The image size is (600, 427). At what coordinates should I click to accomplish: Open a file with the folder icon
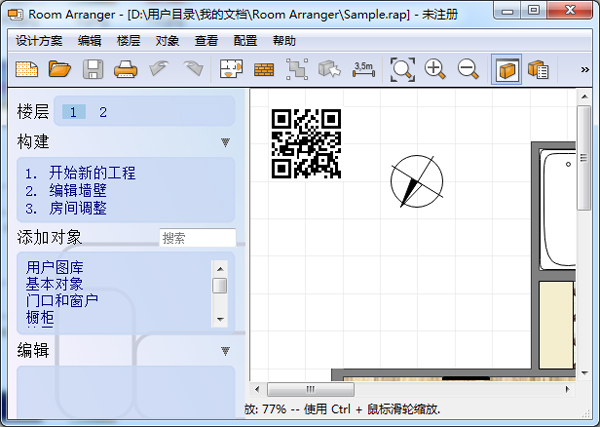[x=60, y=69]
